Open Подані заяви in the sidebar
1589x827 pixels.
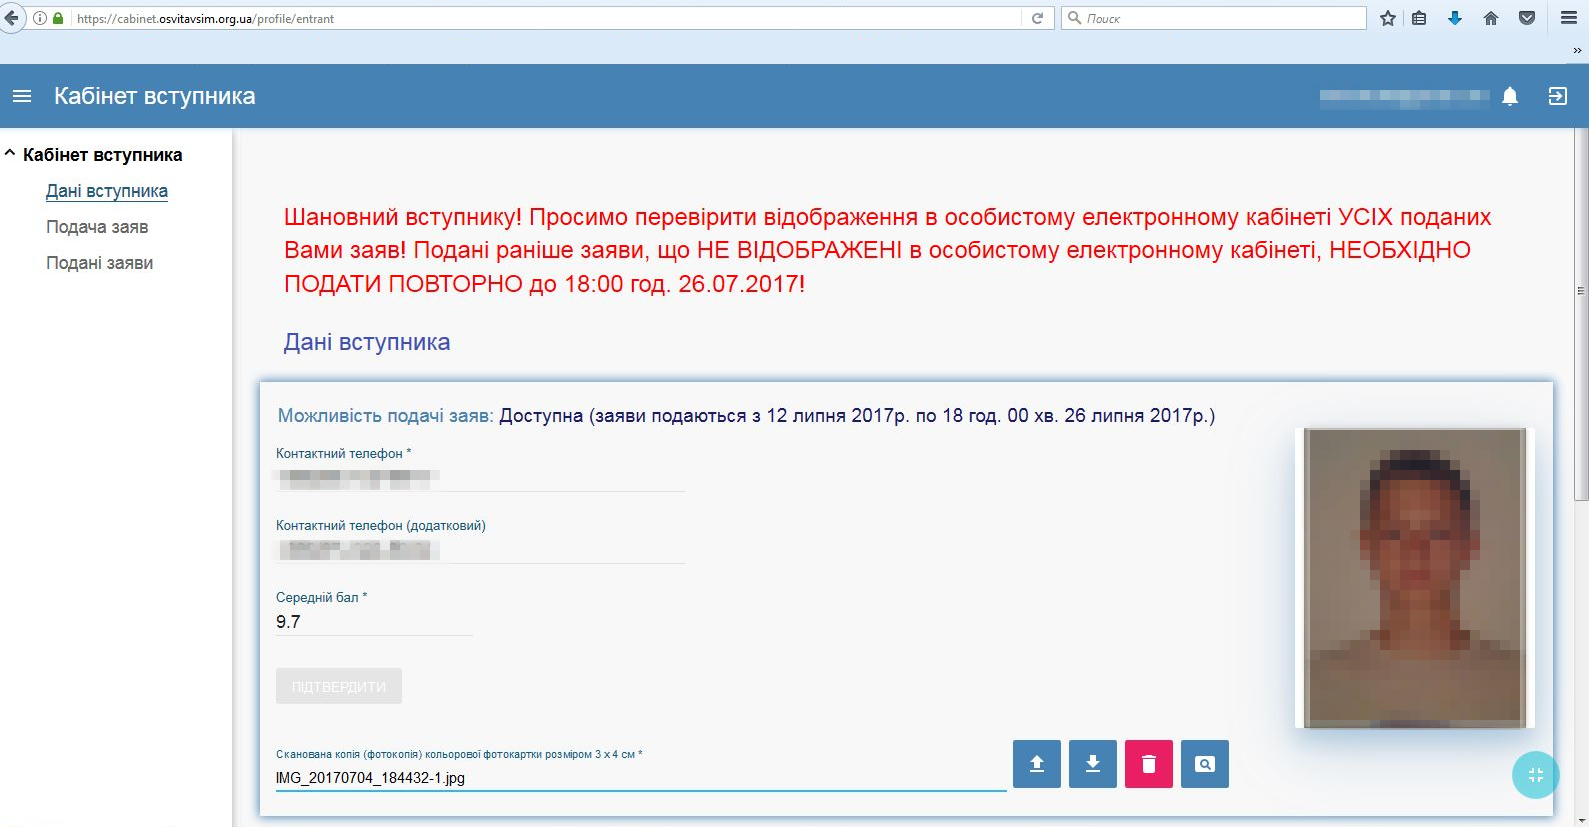click(x=99, y=263)
